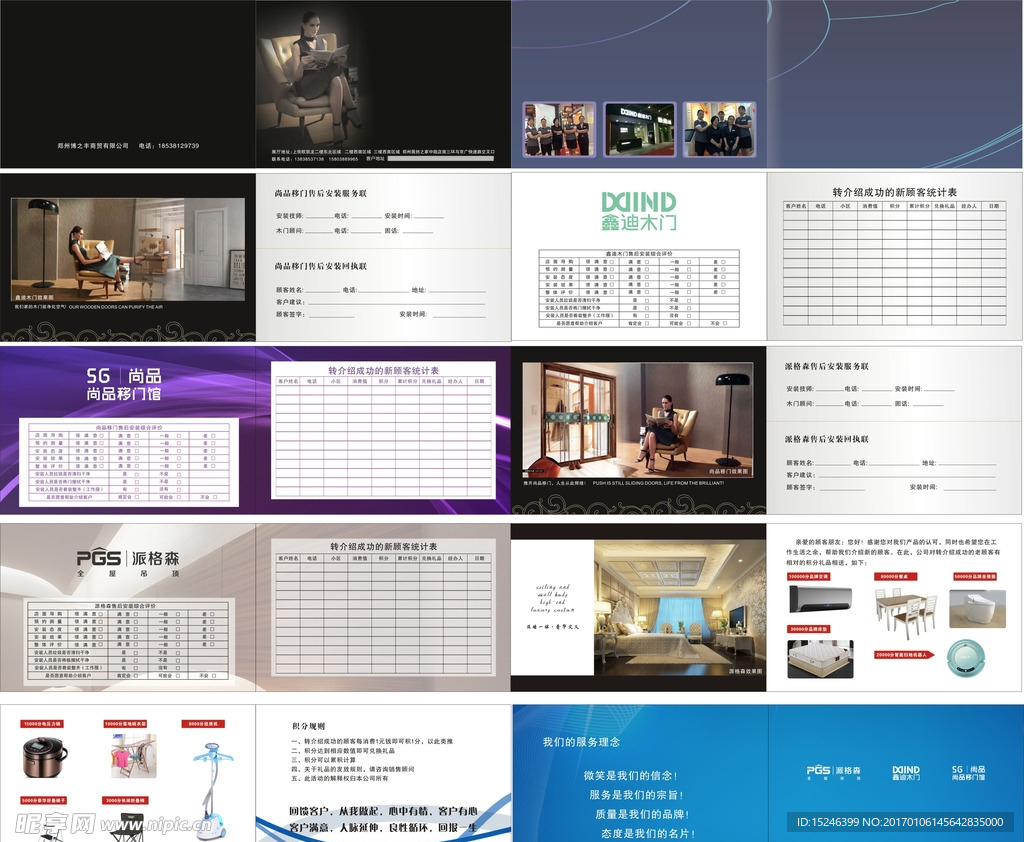Click the PGS 派格森 logo on the gray page
The image size is (1024, 842).
point(128,562)
